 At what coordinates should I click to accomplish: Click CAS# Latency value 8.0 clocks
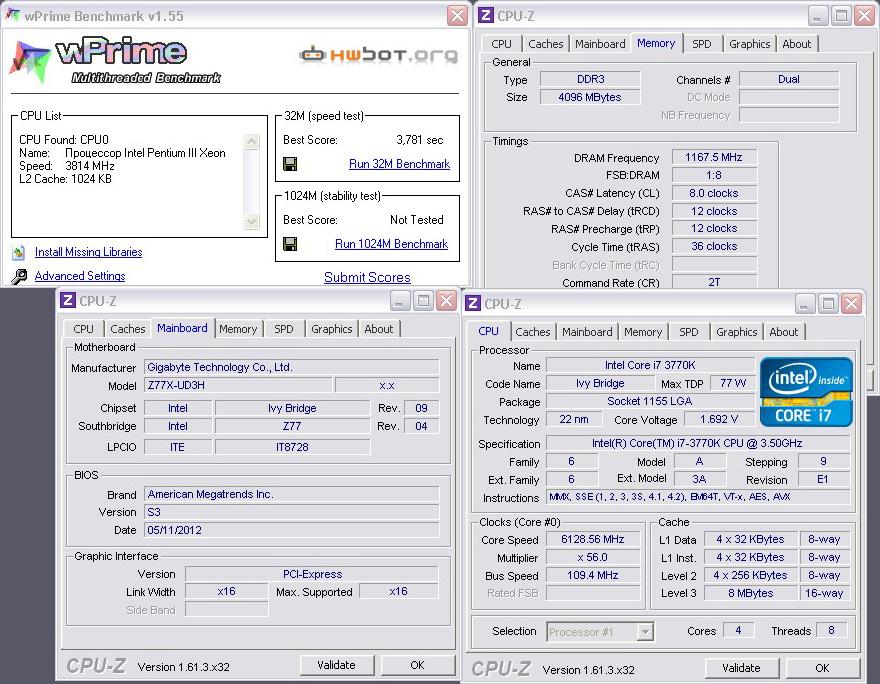click(x=714, y=193)
